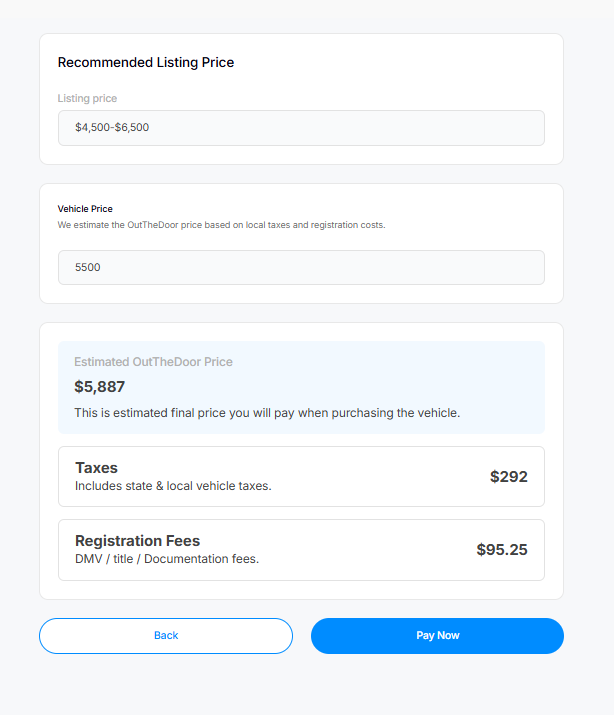Click the Taxes heading

point(96,468)
